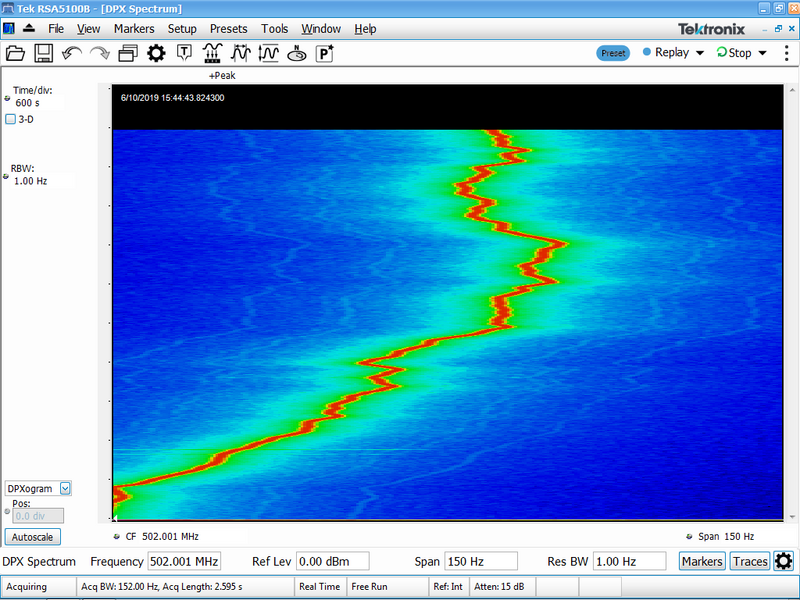The height and width of the screenshot is (600, 800).
Task: Click the Save floppy disk icon
Action: 43,53
